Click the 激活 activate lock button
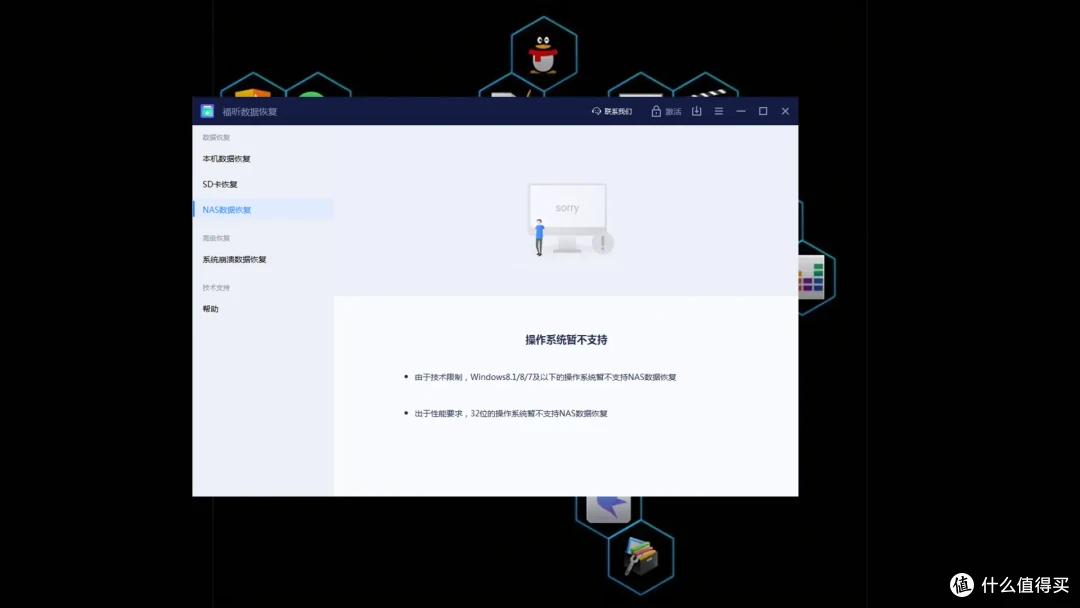 [666, 112]
